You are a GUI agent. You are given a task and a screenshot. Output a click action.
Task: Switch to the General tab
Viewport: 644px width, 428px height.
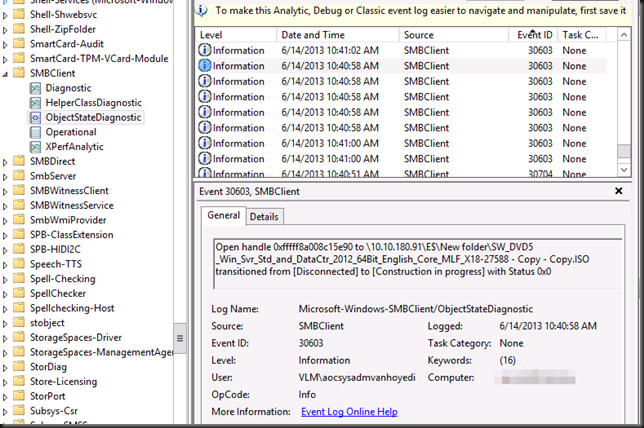pos(223,215)
